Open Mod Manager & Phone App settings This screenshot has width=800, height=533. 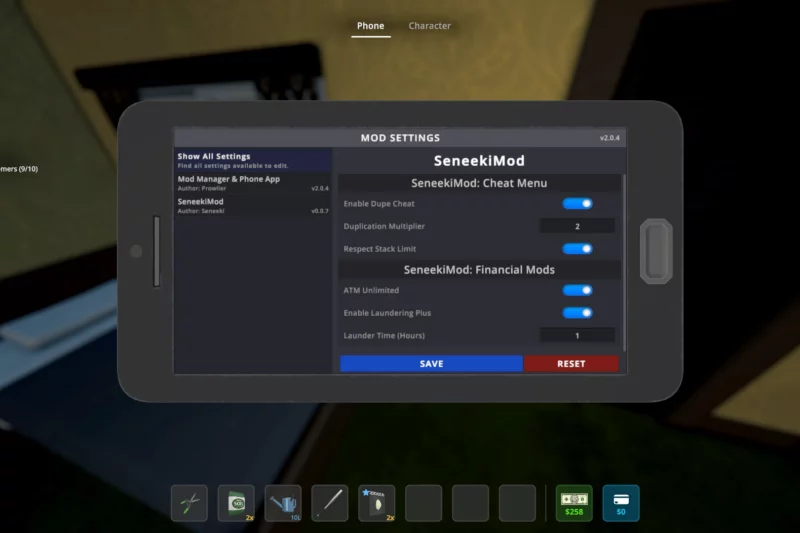pos(253,183)
